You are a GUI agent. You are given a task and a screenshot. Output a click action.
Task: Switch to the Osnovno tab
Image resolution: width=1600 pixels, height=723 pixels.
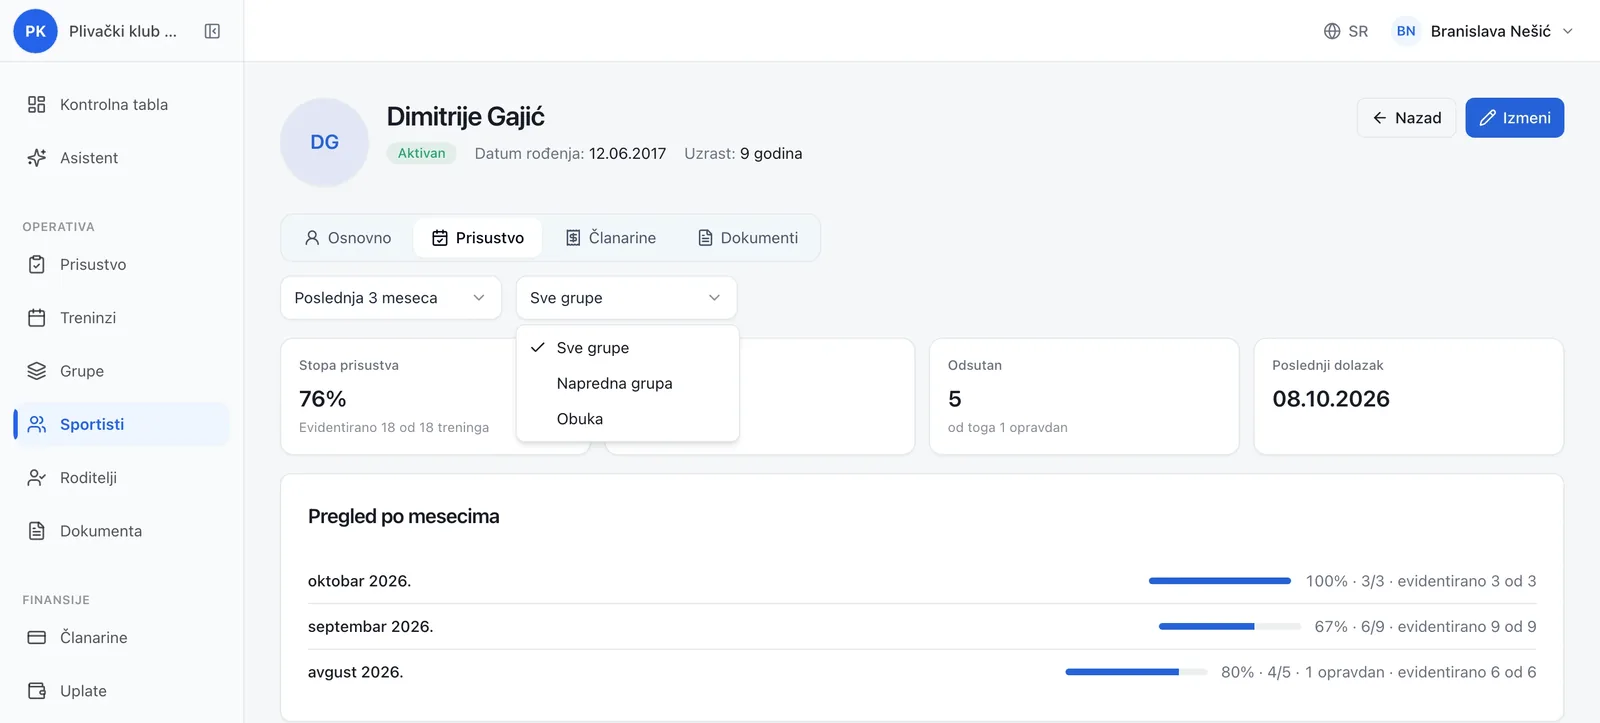pyautogui.click(x=348, y=238)
